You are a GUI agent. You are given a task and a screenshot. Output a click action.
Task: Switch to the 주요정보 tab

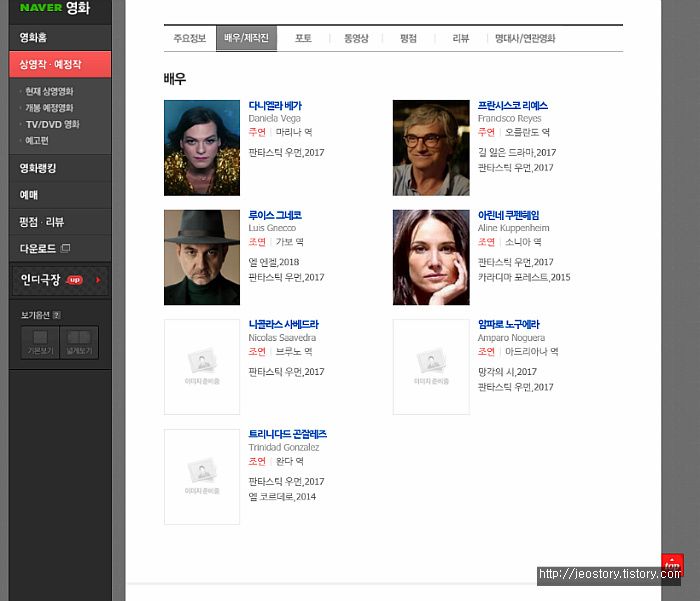click(x=190, y=38)
